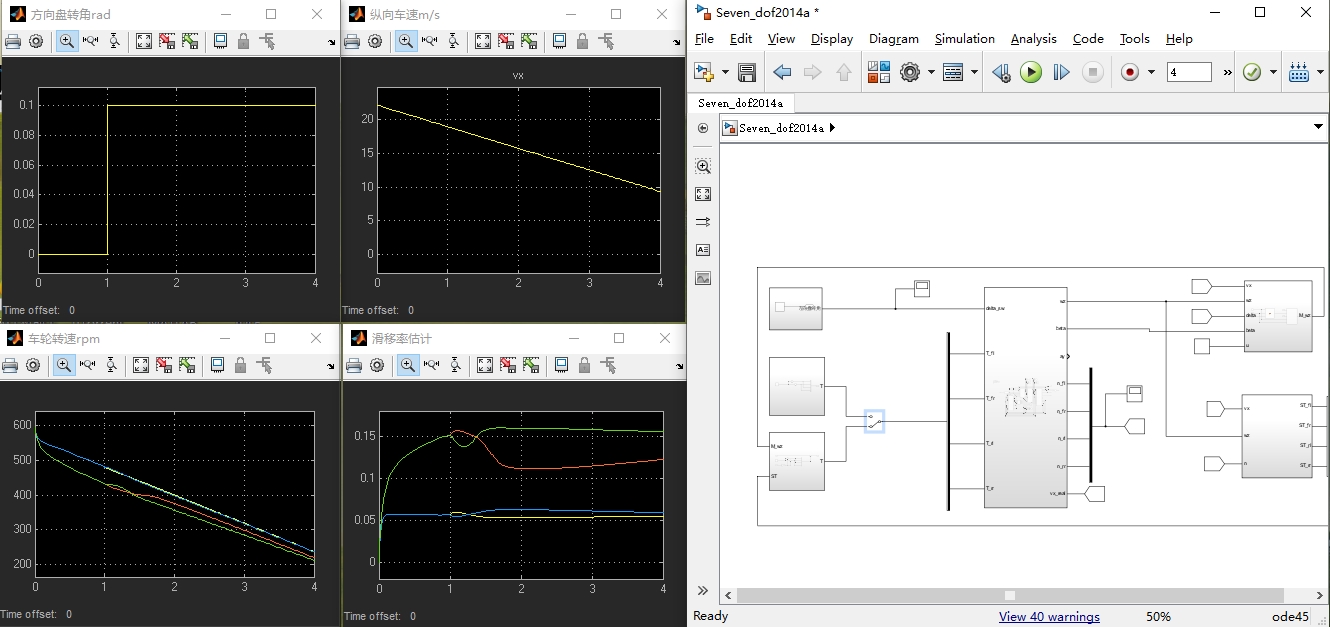1330x627 pixels.
Task: Toggle Zoom mode in 方向盘转角rad scope
Action: (x=67, y=41)
